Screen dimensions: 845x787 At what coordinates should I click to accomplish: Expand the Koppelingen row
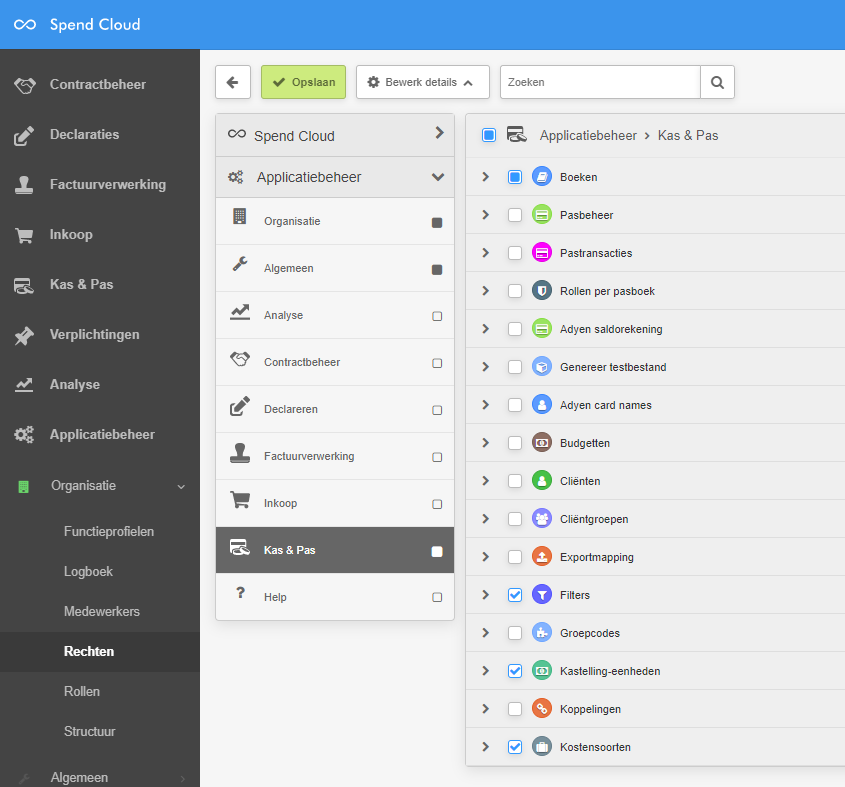tap(486, 709)
